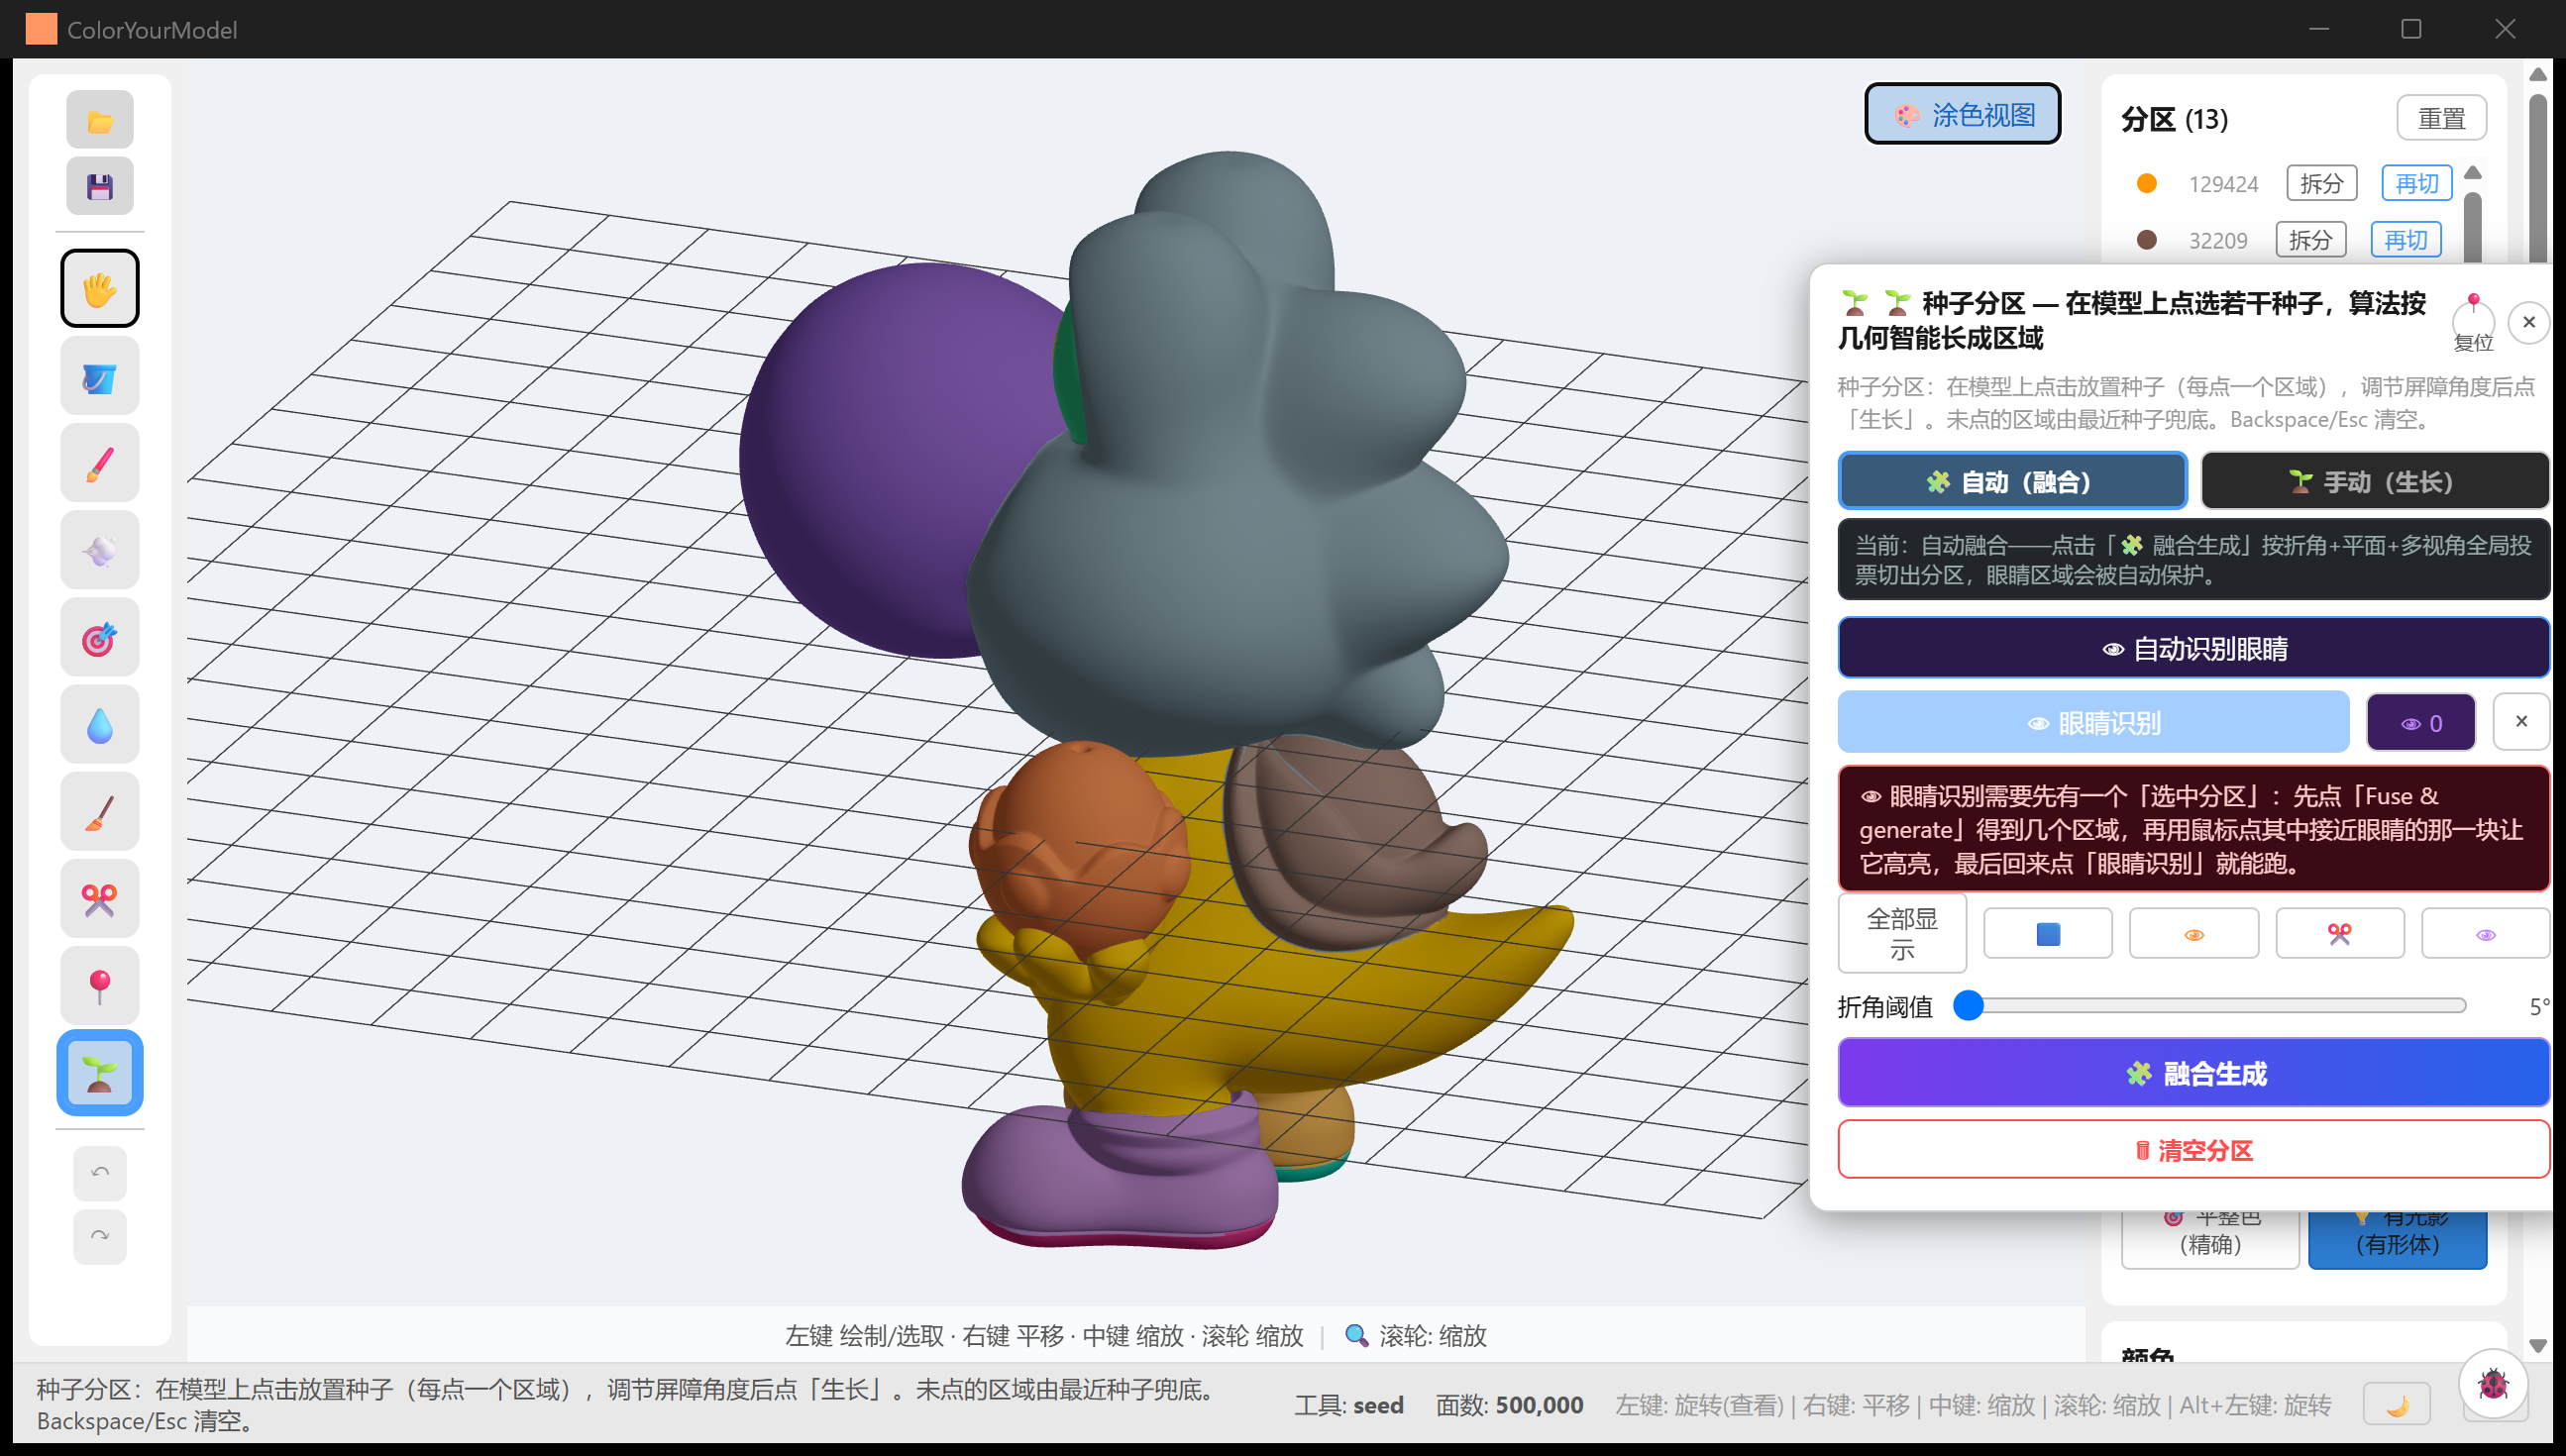Toggle the blue square display filter
The height and width of the screenshot is (1456, 2566).
(x=2048, y=934)
